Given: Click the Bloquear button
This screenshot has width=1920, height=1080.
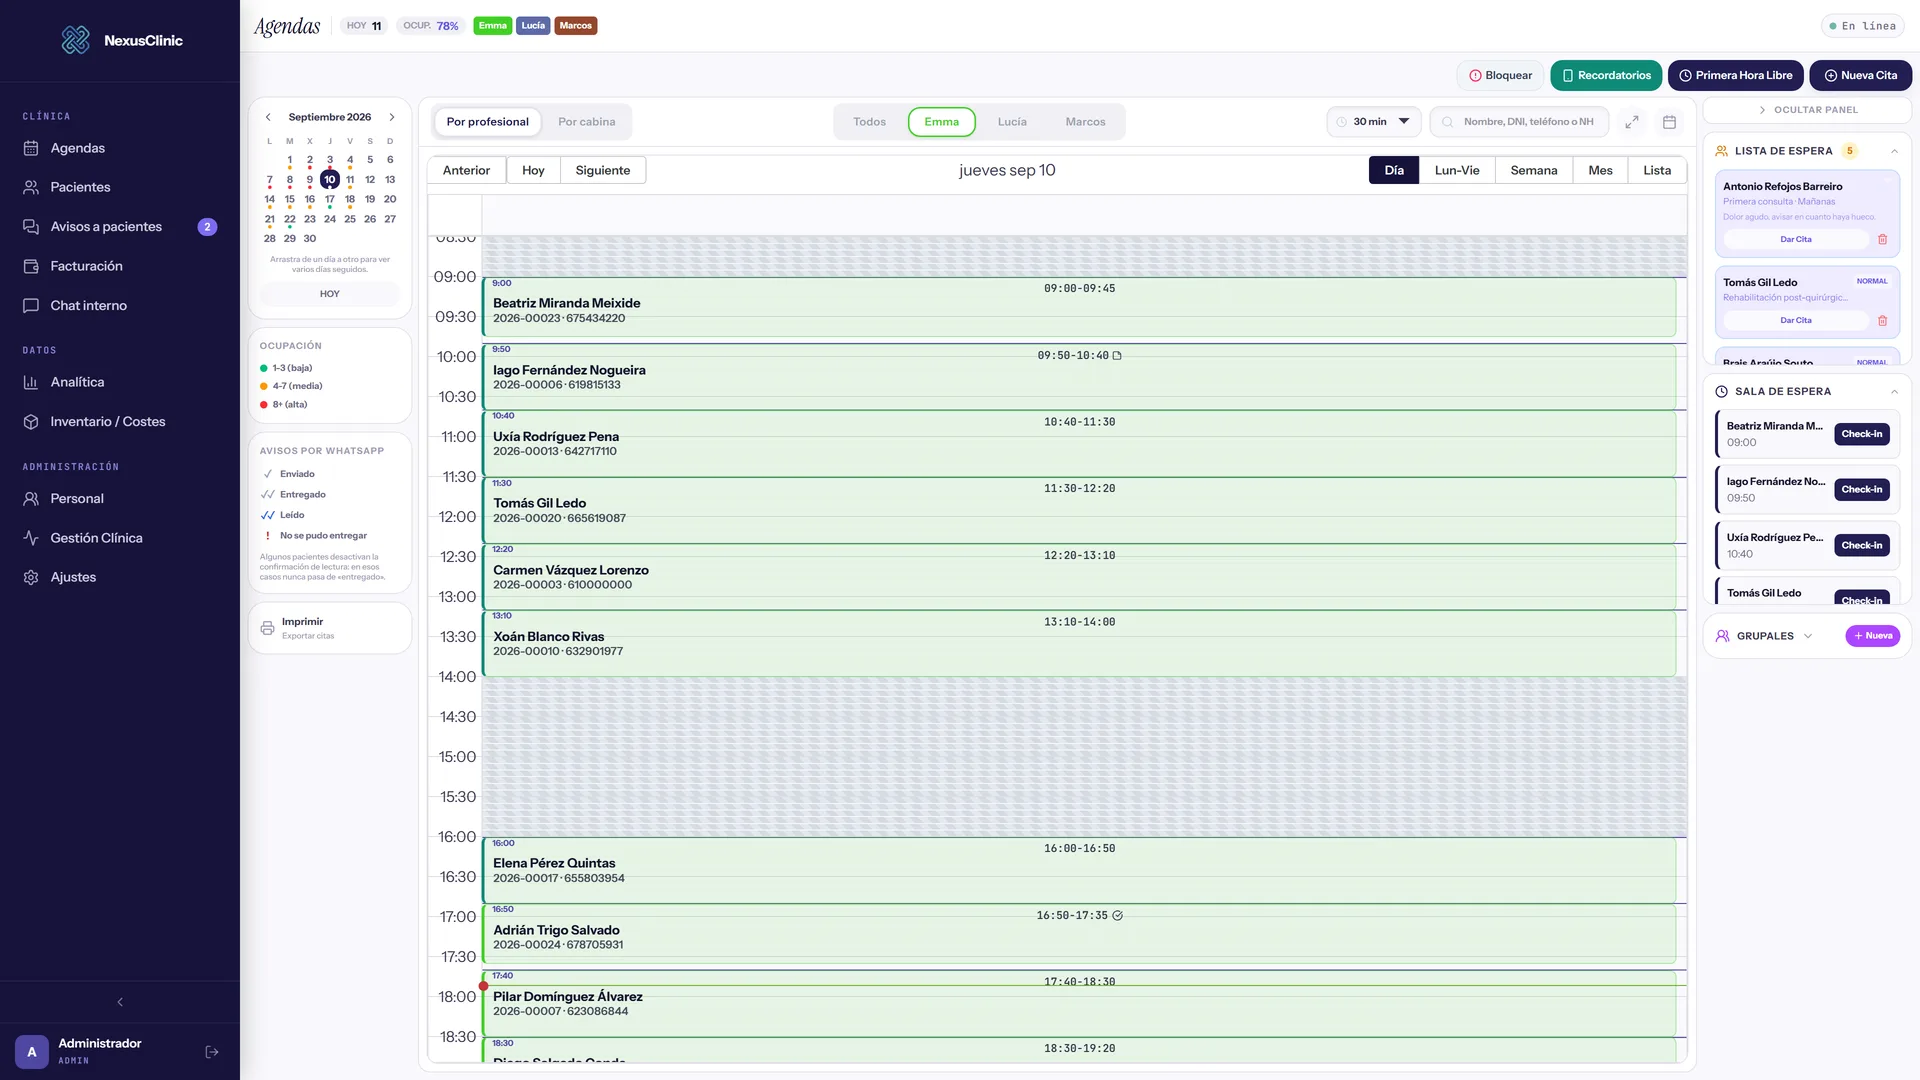Looking at the screenshot, I should coord(1501,76).
